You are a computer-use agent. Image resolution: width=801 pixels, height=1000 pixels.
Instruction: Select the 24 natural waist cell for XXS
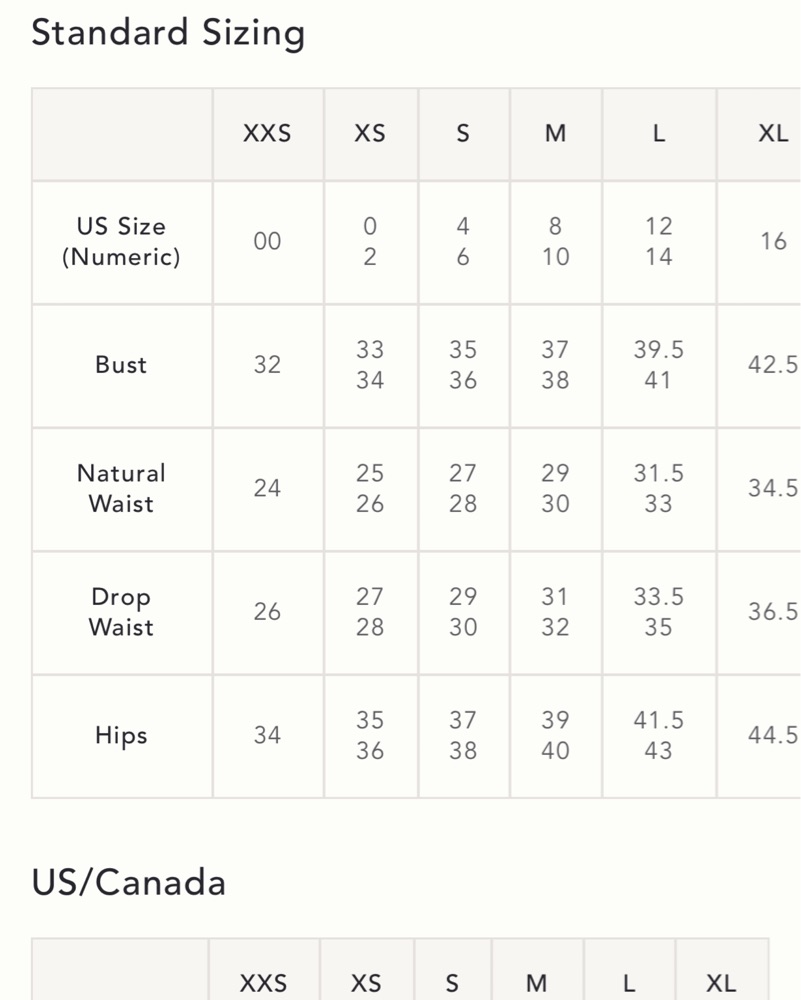click(267, 489)
